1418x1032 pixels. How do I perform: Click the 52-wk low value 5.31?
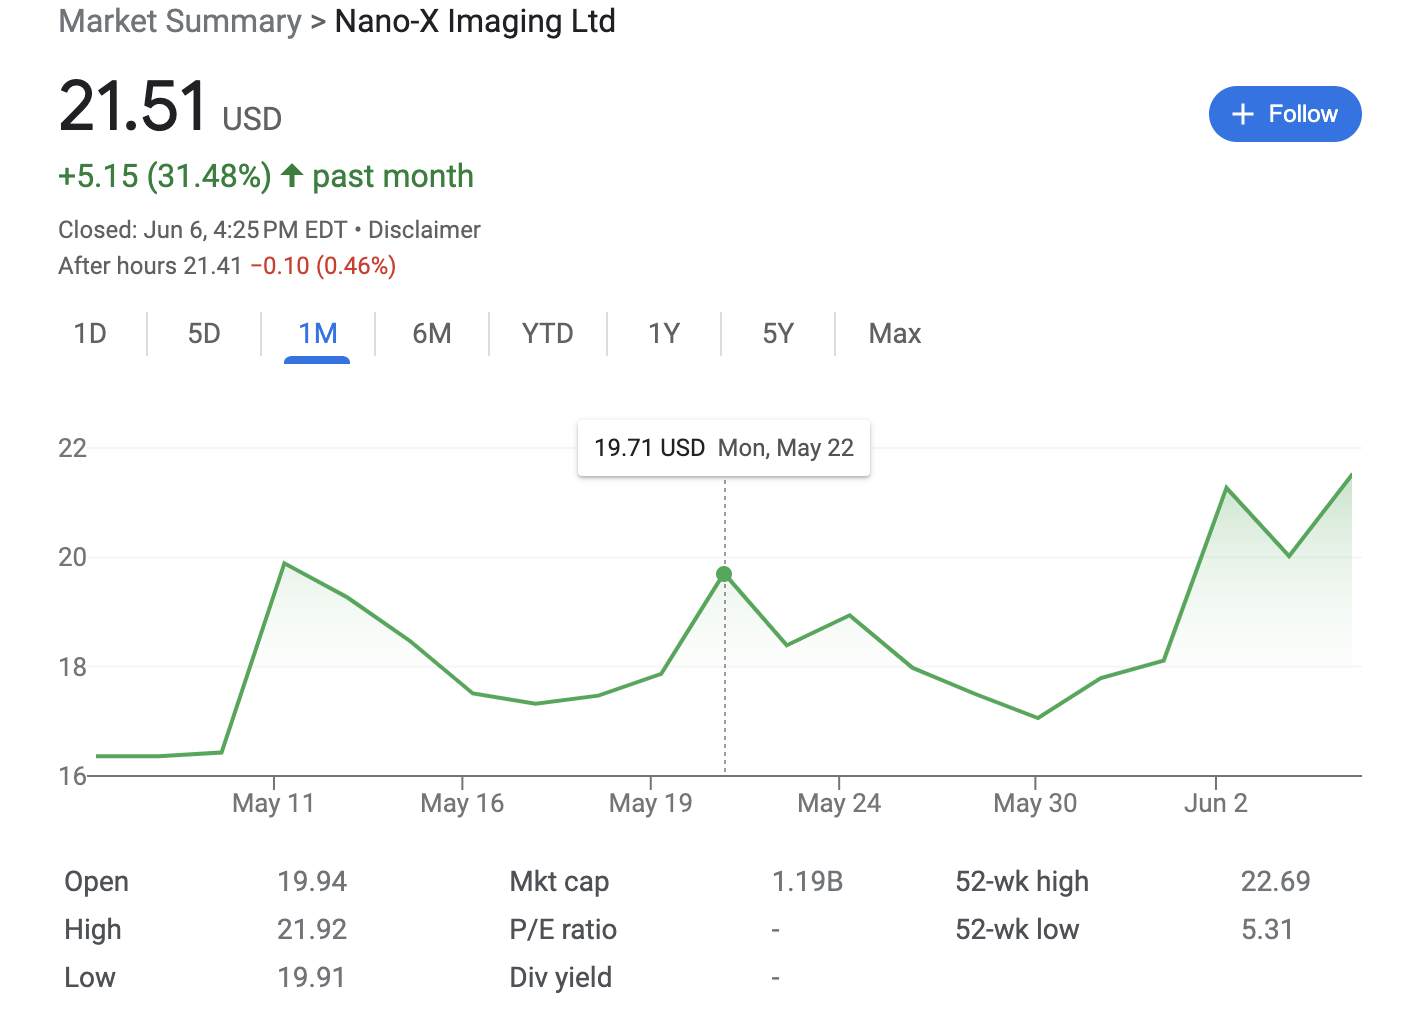(1267, 929)
